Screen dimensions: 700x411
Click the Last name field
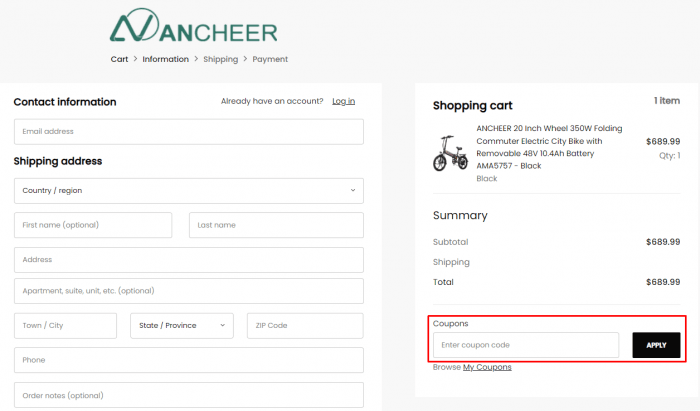pyautogui.click(x=276, y=225)
